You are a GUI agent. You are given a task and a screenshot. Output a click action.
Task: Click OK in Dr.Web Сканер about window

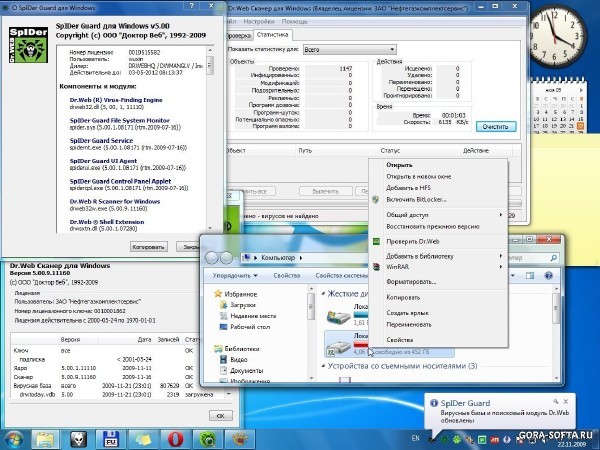click(221, 416)
